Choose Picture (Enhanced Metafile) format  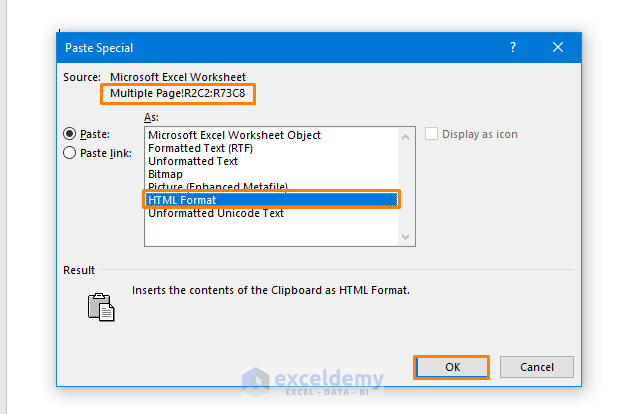click(218, 187)
